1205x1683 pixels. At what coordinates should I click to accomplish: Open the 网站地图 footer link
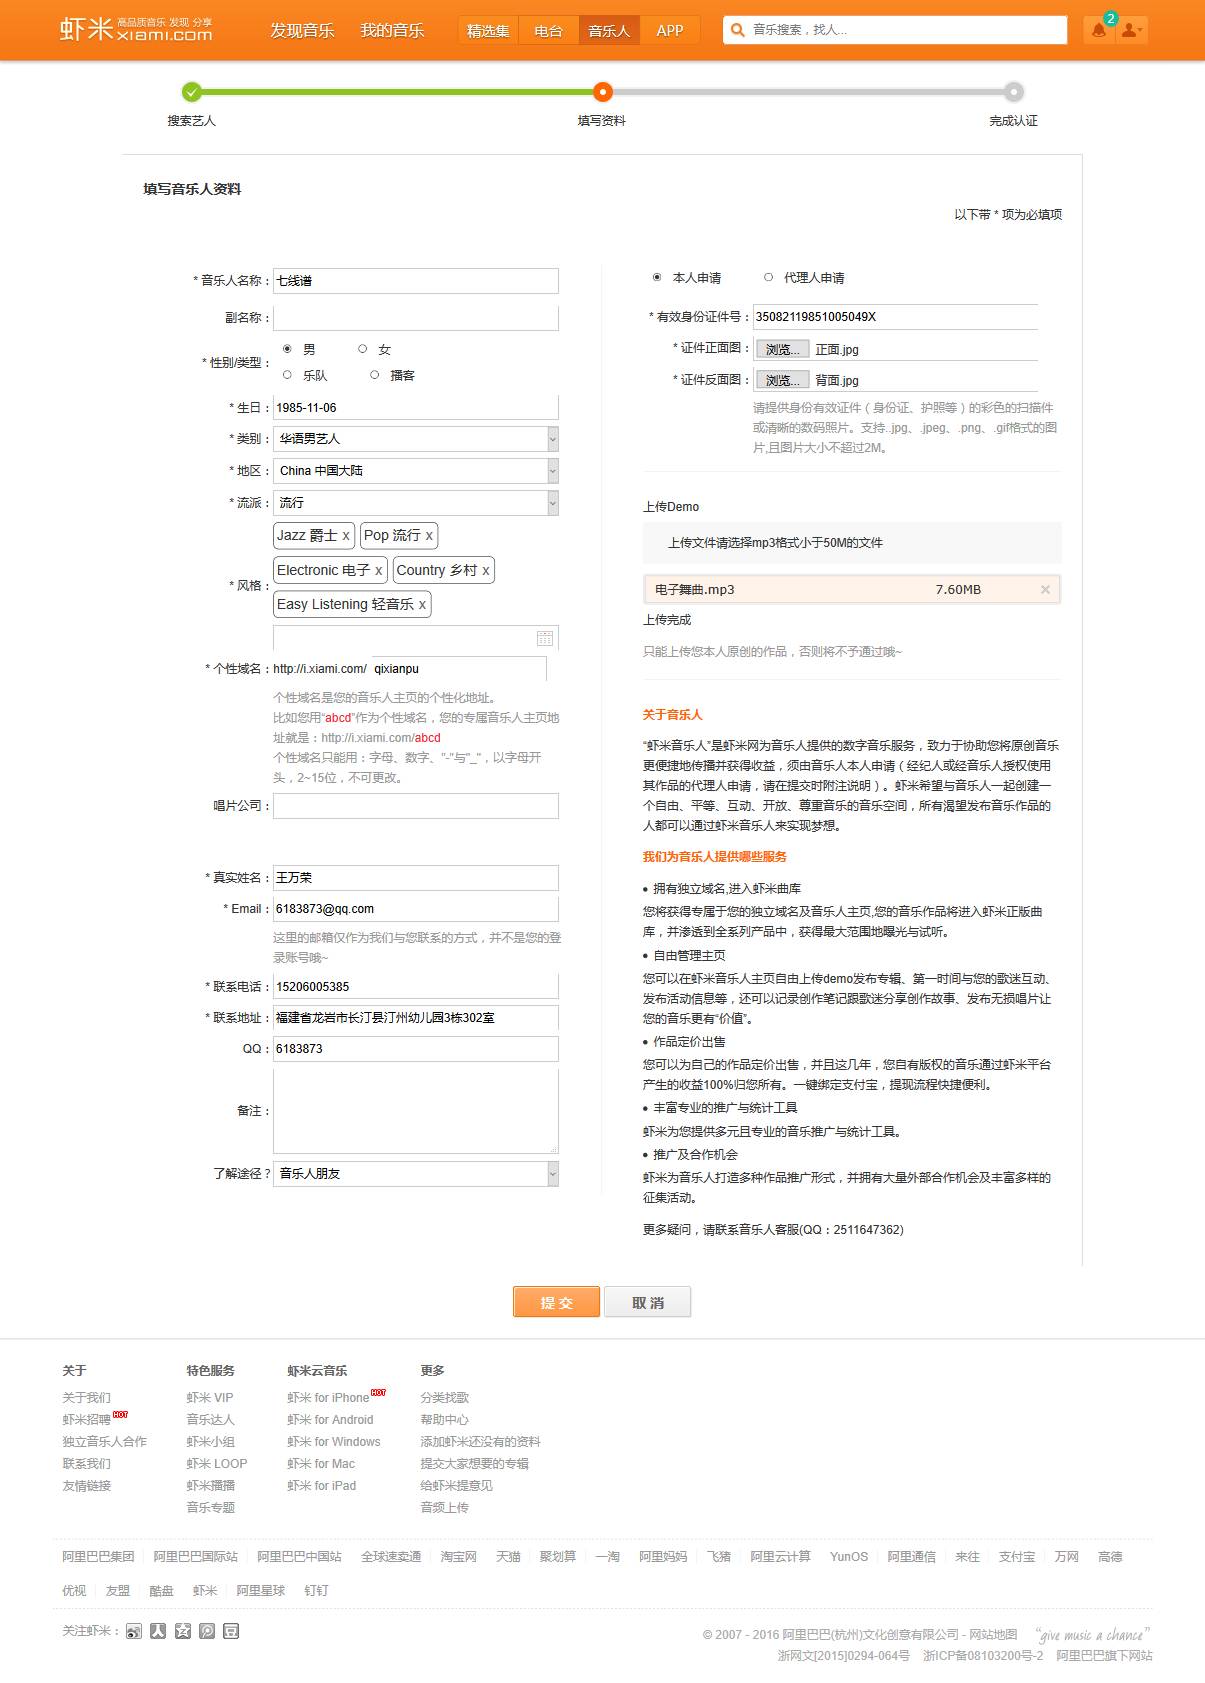(993, 1635)
